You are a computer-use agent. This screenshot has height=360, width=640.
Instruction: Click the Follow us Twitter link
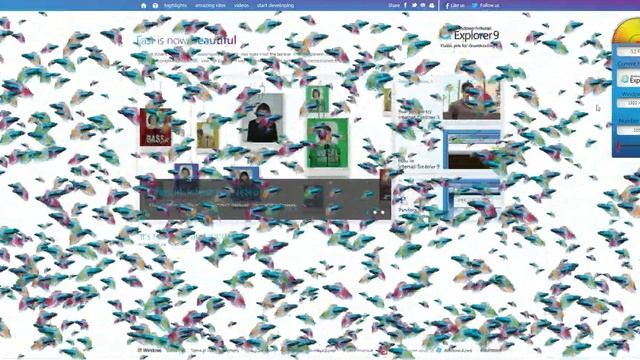point(486,5)
